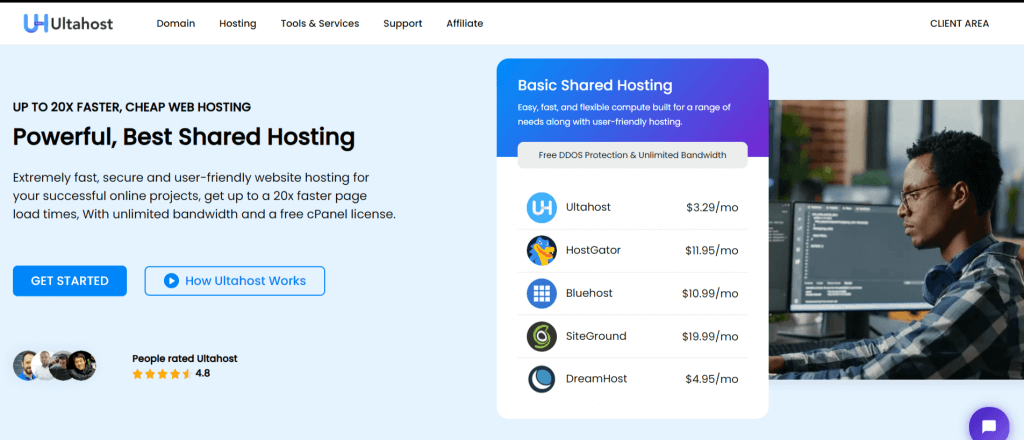The image size is (1024, 440).
Task: Click the Powerful, Best Shared Hosting headline
Action: [184, 138]
